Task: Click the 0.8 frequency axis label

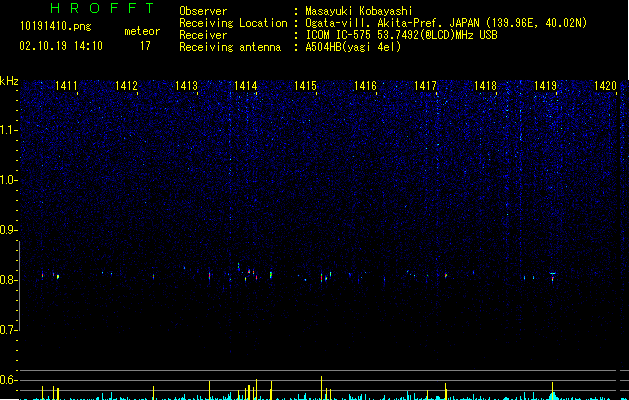Action: 8,280
